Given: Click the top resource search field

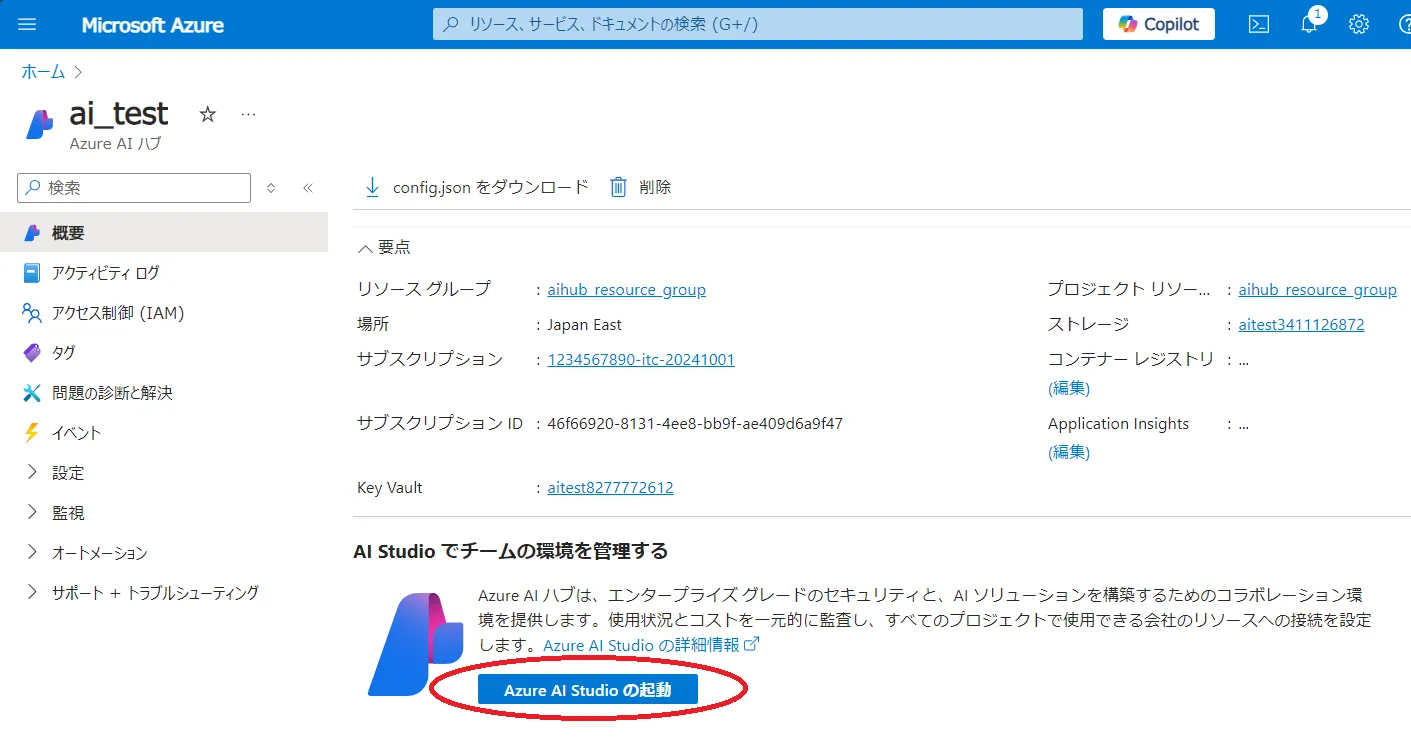Looking at the screenshot, I should point(757,24).
